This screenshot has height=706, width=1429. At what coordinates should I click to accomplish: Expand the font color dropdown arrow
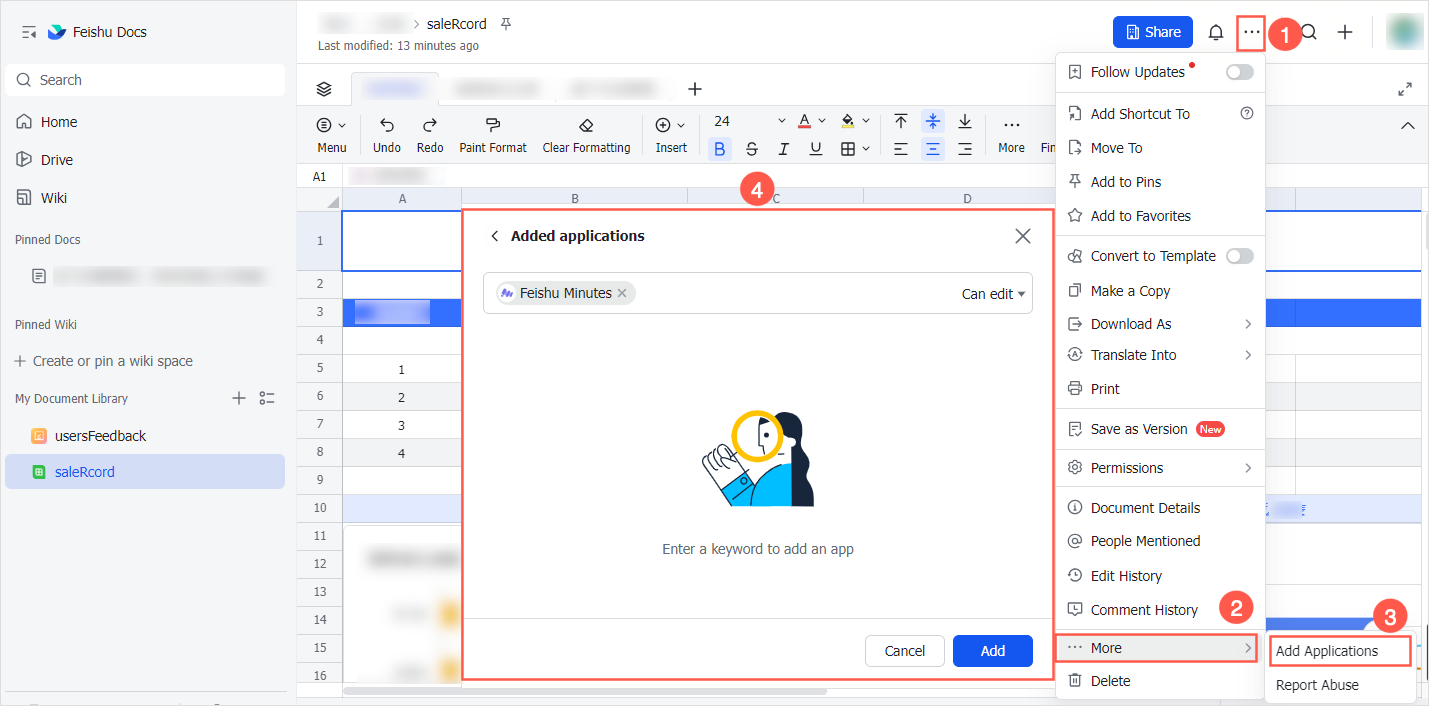click(x=822, y=121)
